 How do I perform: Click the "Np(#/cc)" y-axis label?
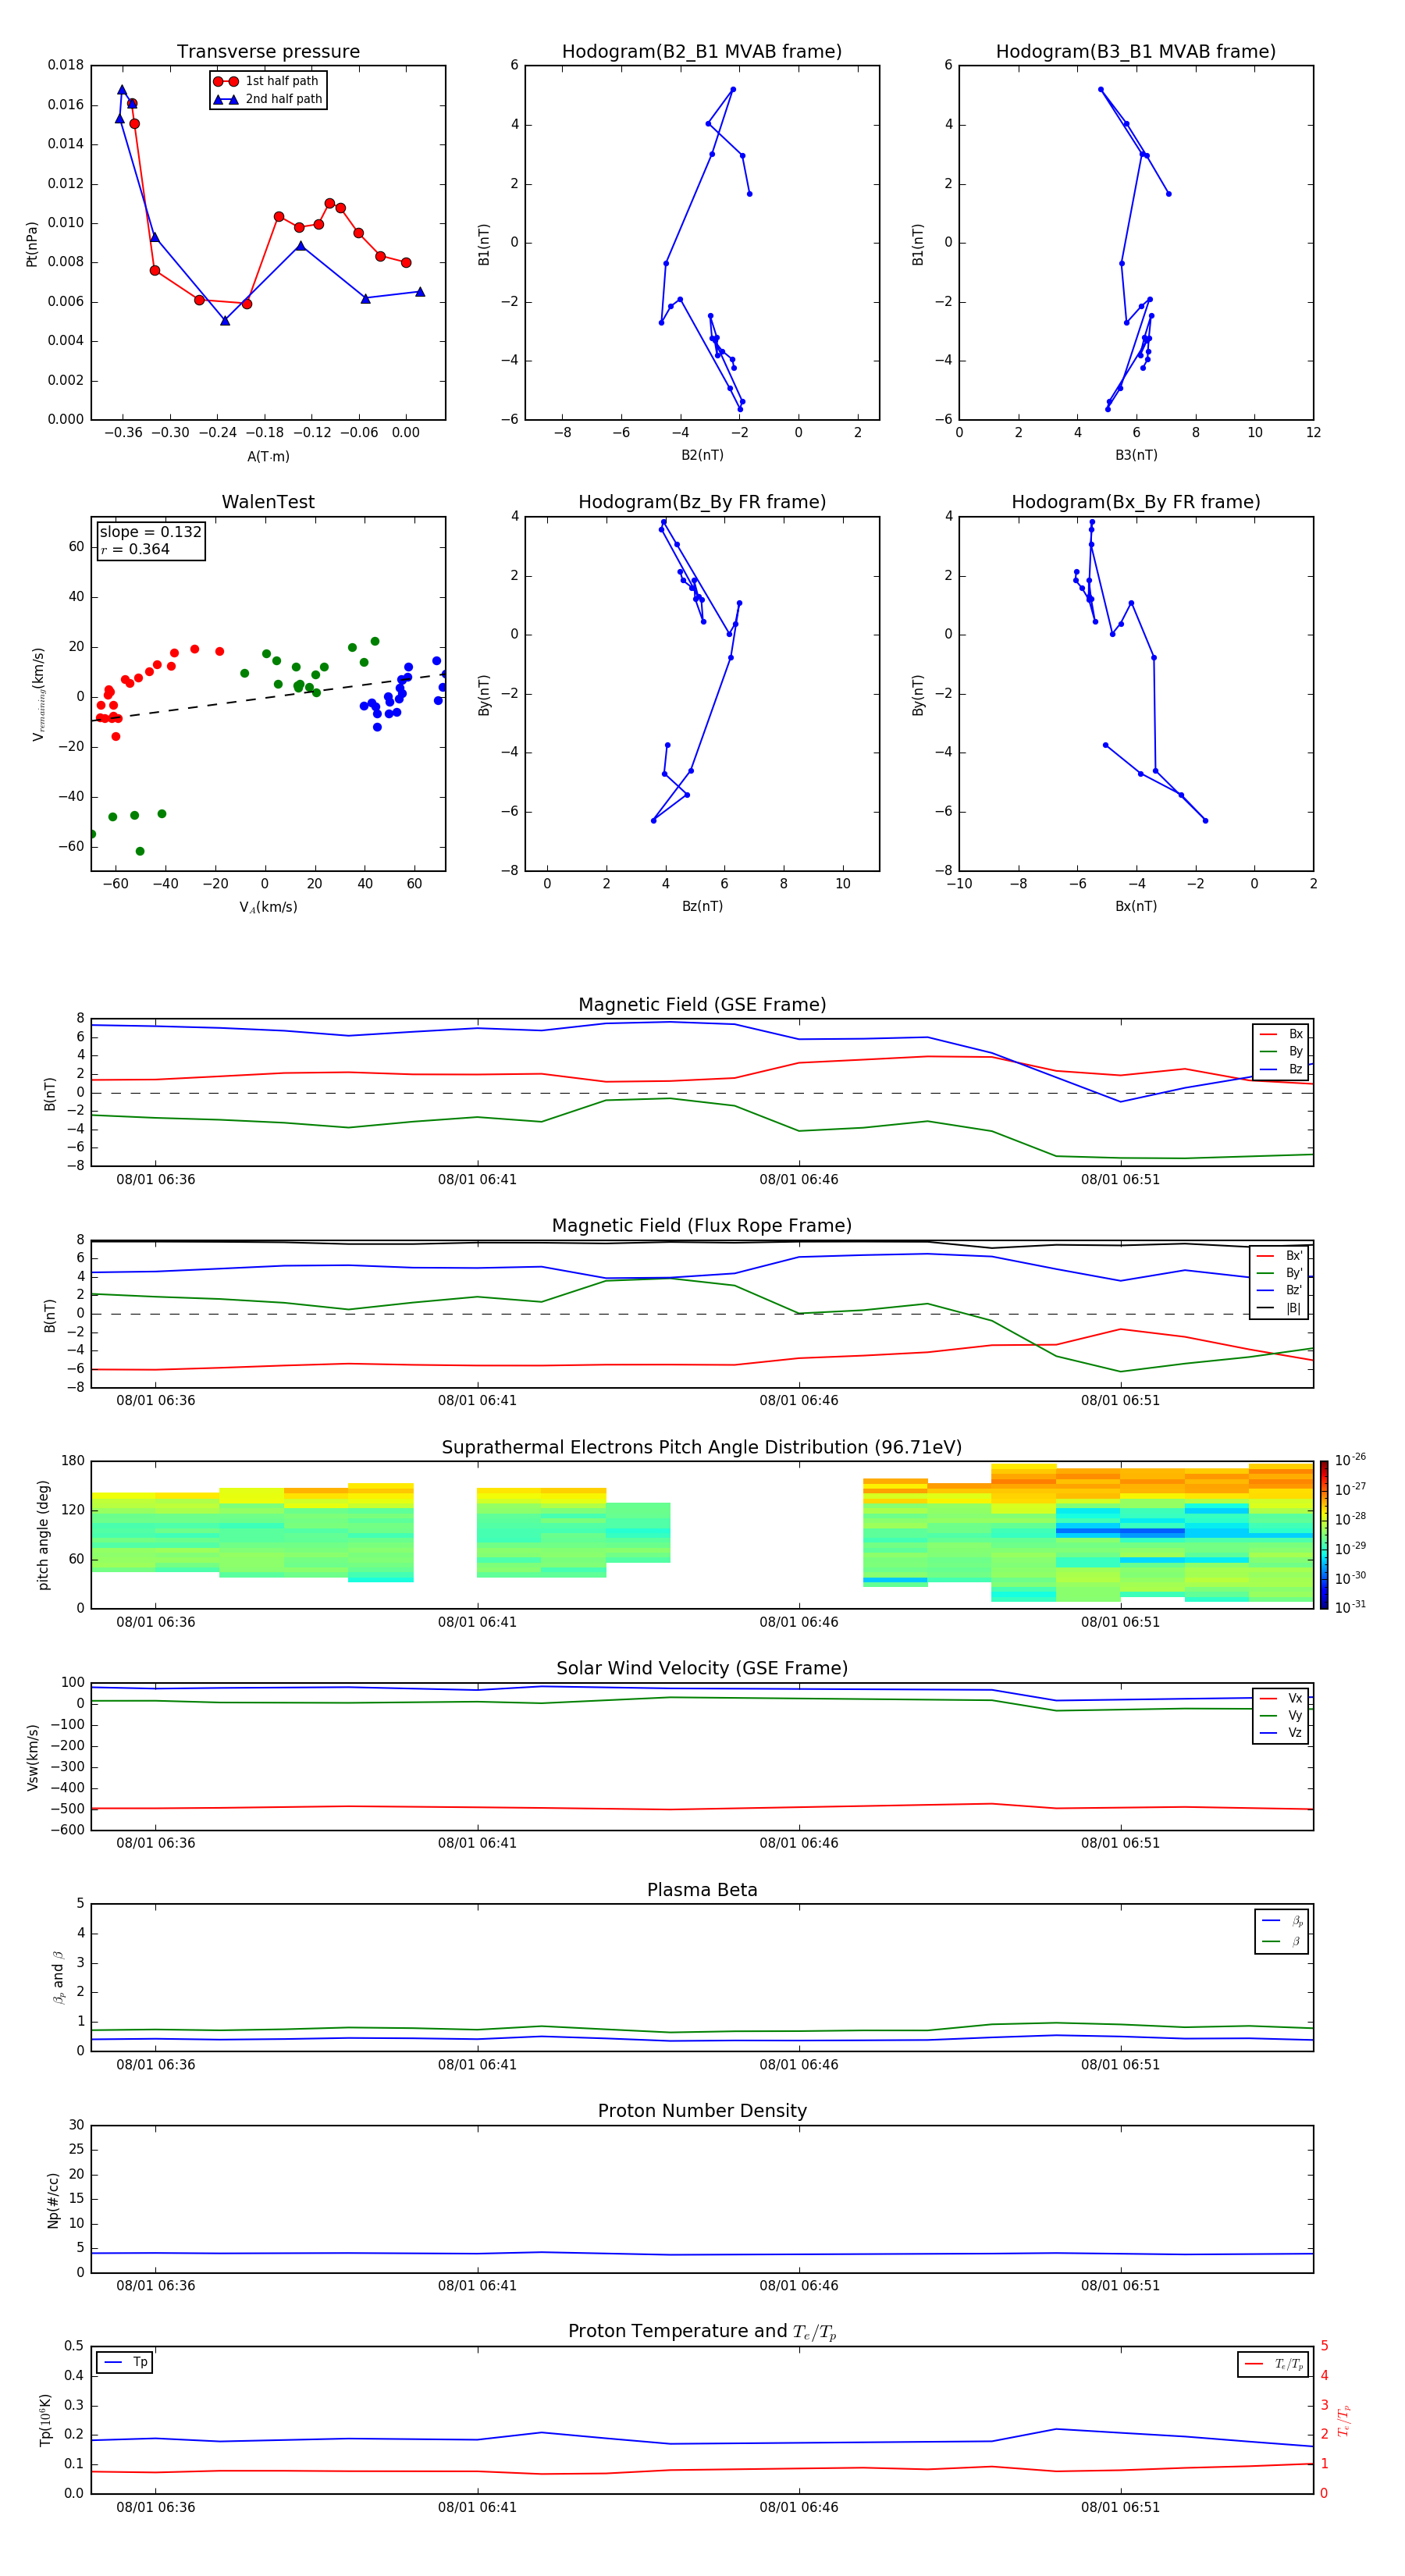point(53,2200)
